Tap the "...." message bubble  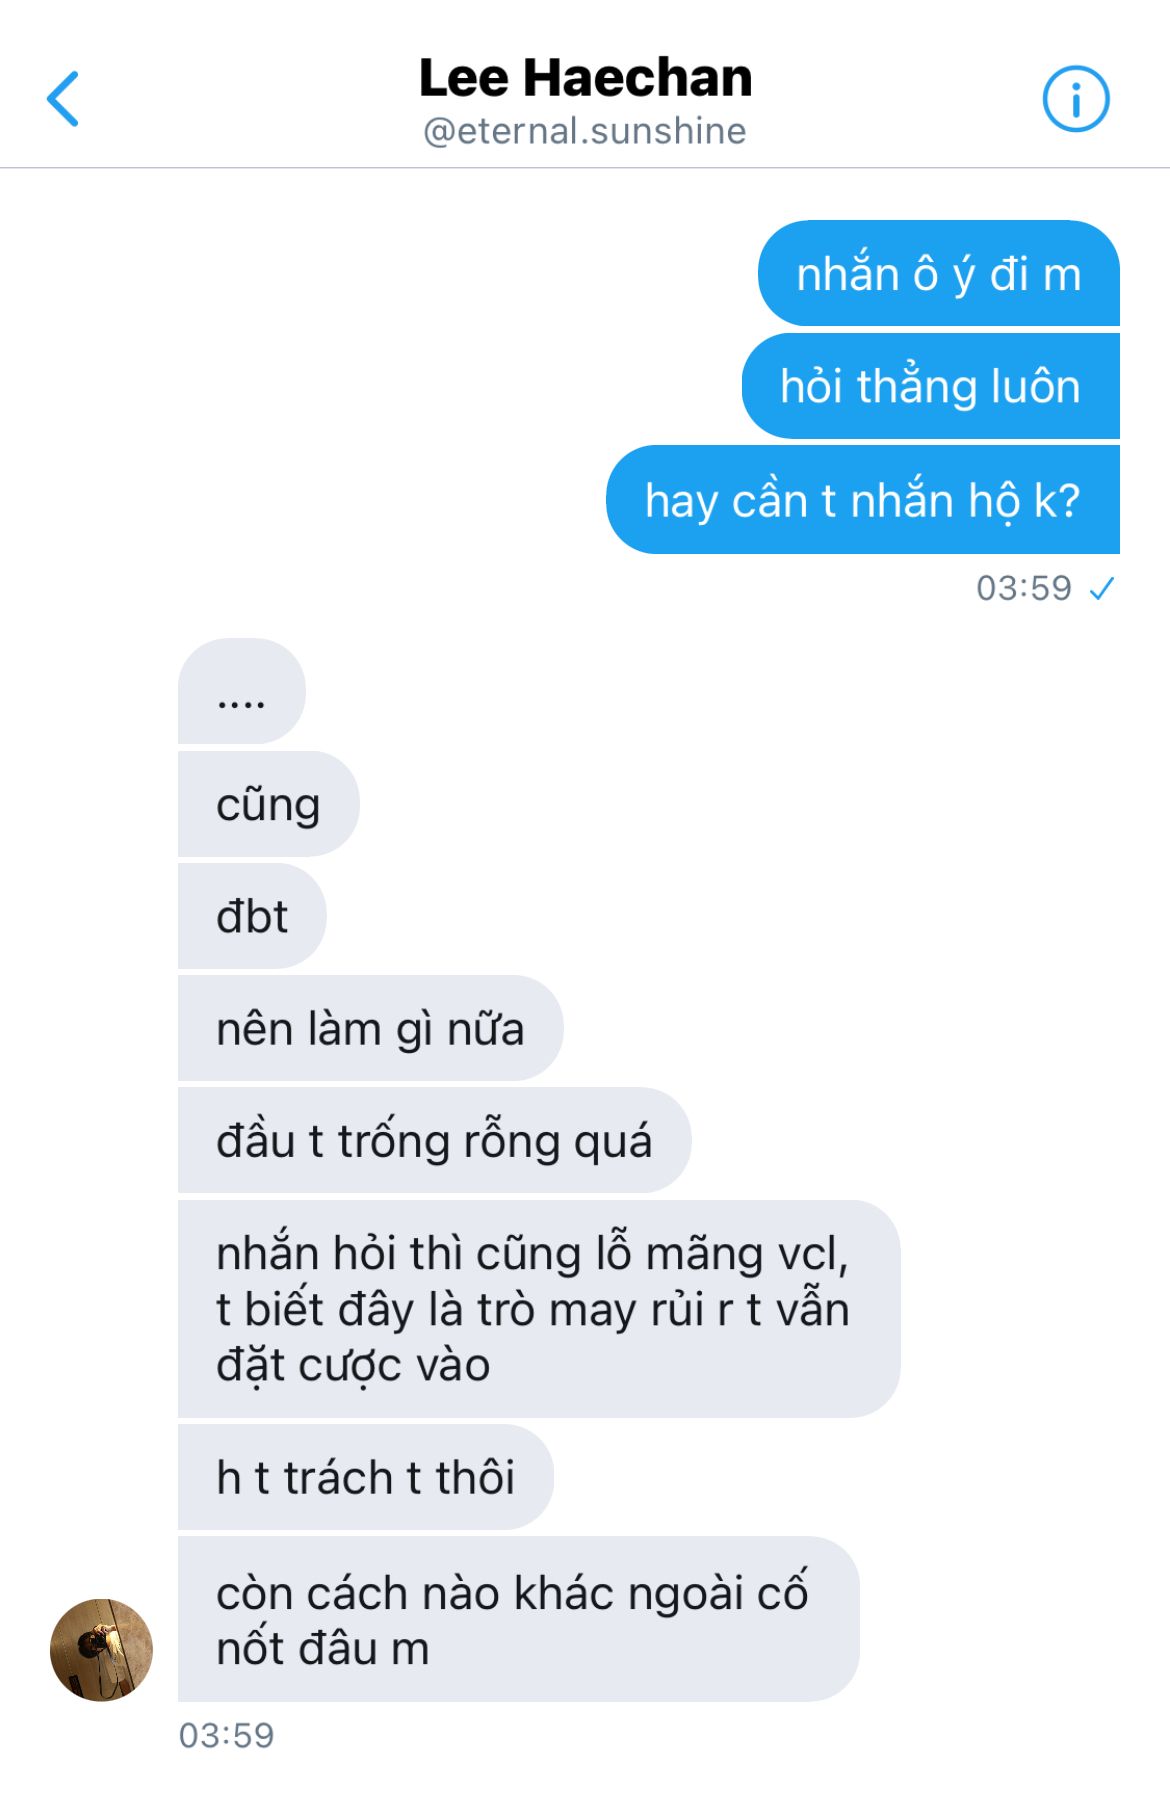coord(241,691)
